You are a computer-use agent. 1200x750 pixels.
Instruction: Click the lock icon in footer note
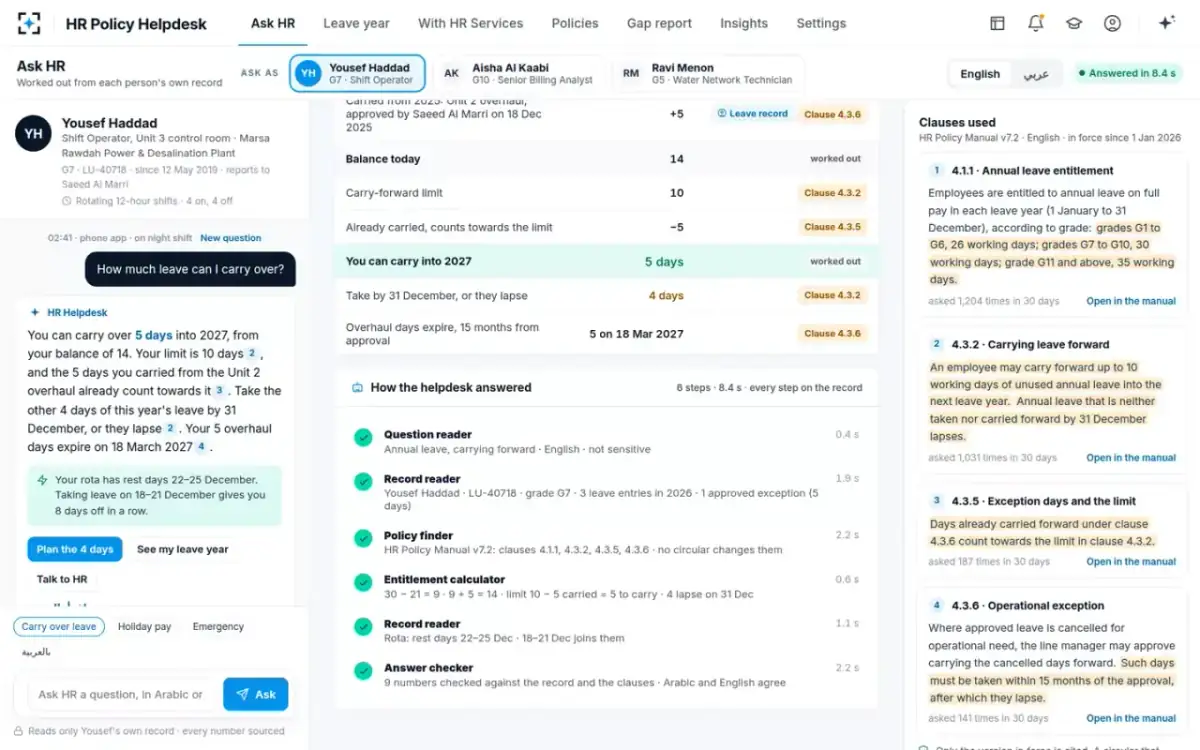point(18,731)
